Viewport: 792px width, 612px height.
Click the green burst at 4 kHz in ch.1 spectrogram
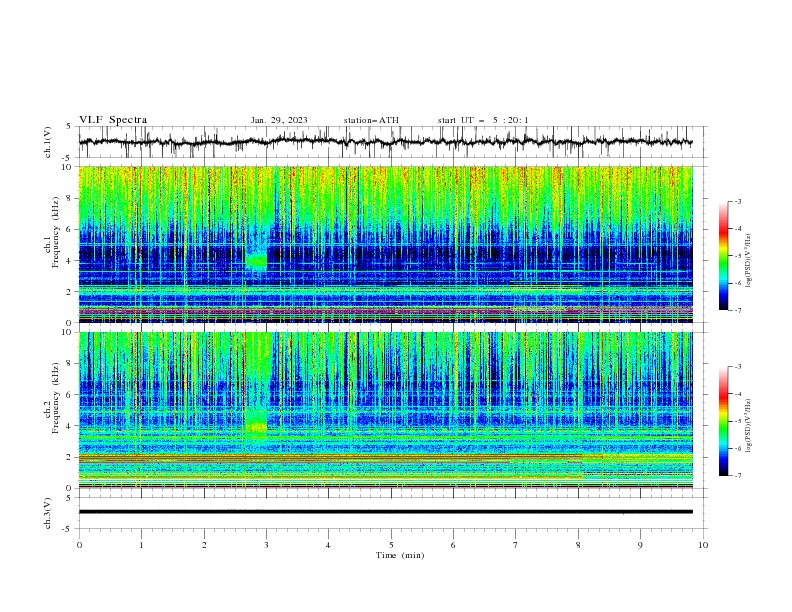point(257,261)
